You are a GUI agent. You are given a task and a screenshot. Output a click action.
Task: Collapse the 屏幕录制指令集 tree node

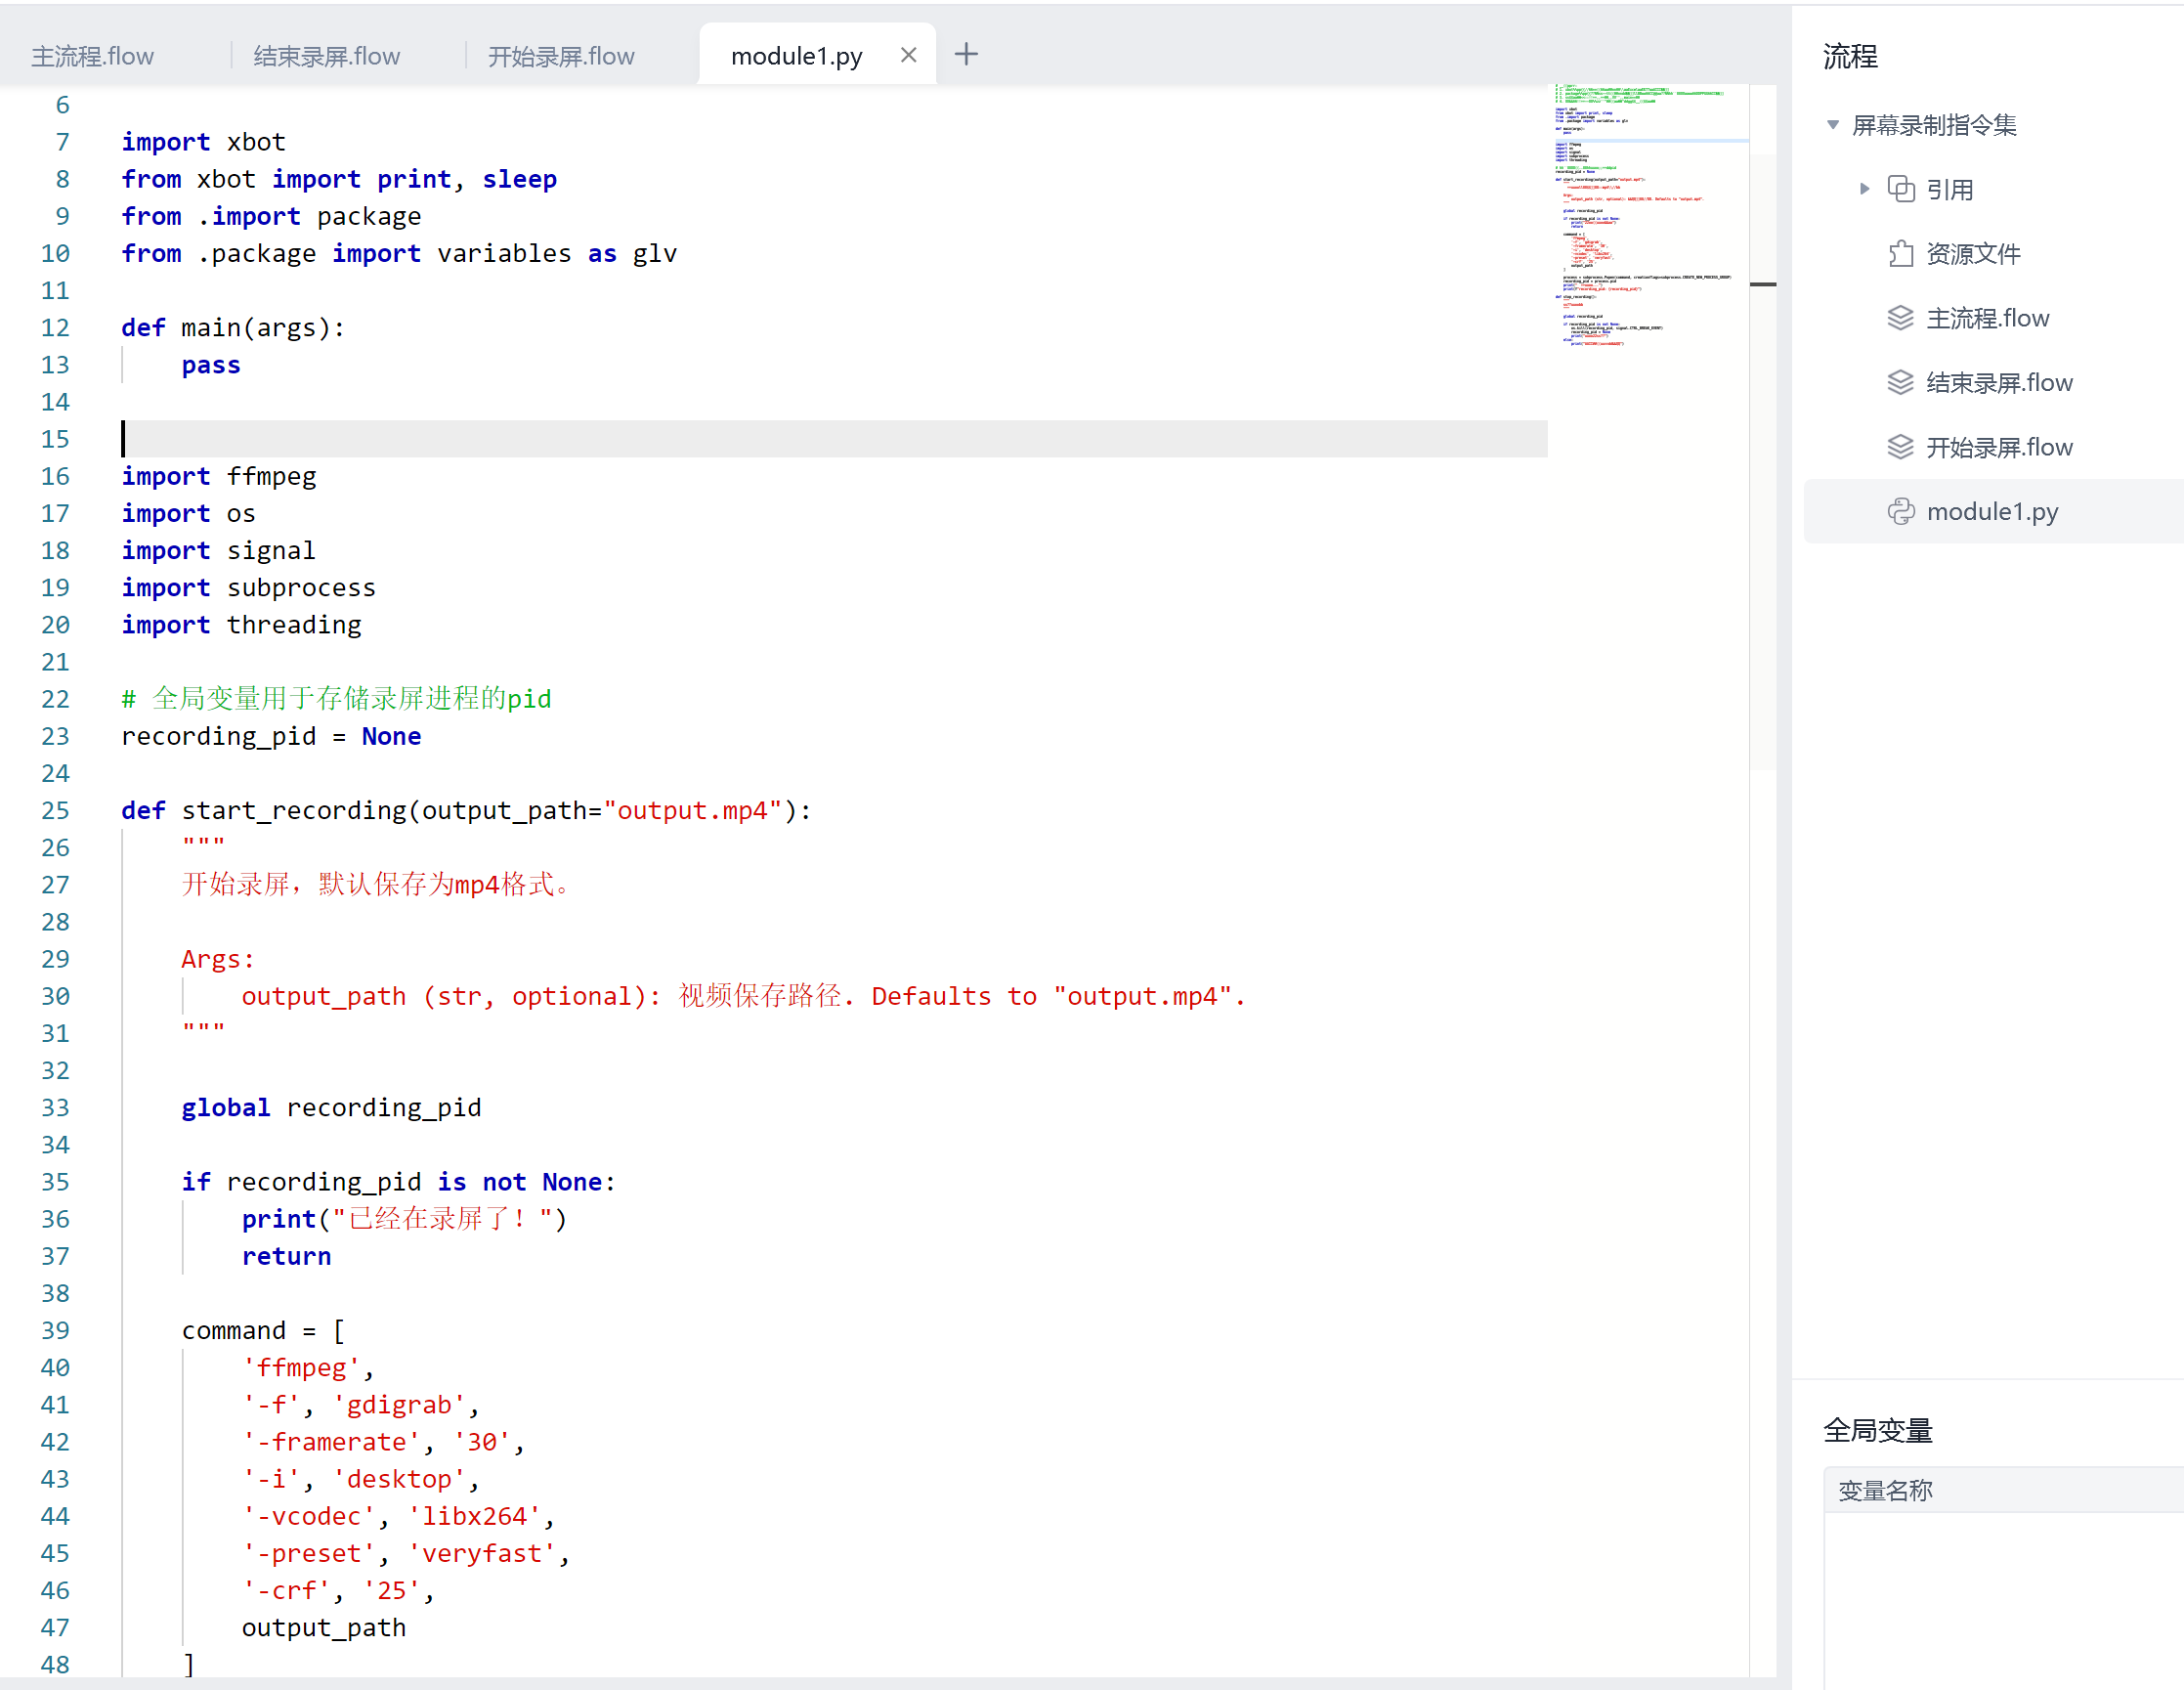click(1832, 125)
